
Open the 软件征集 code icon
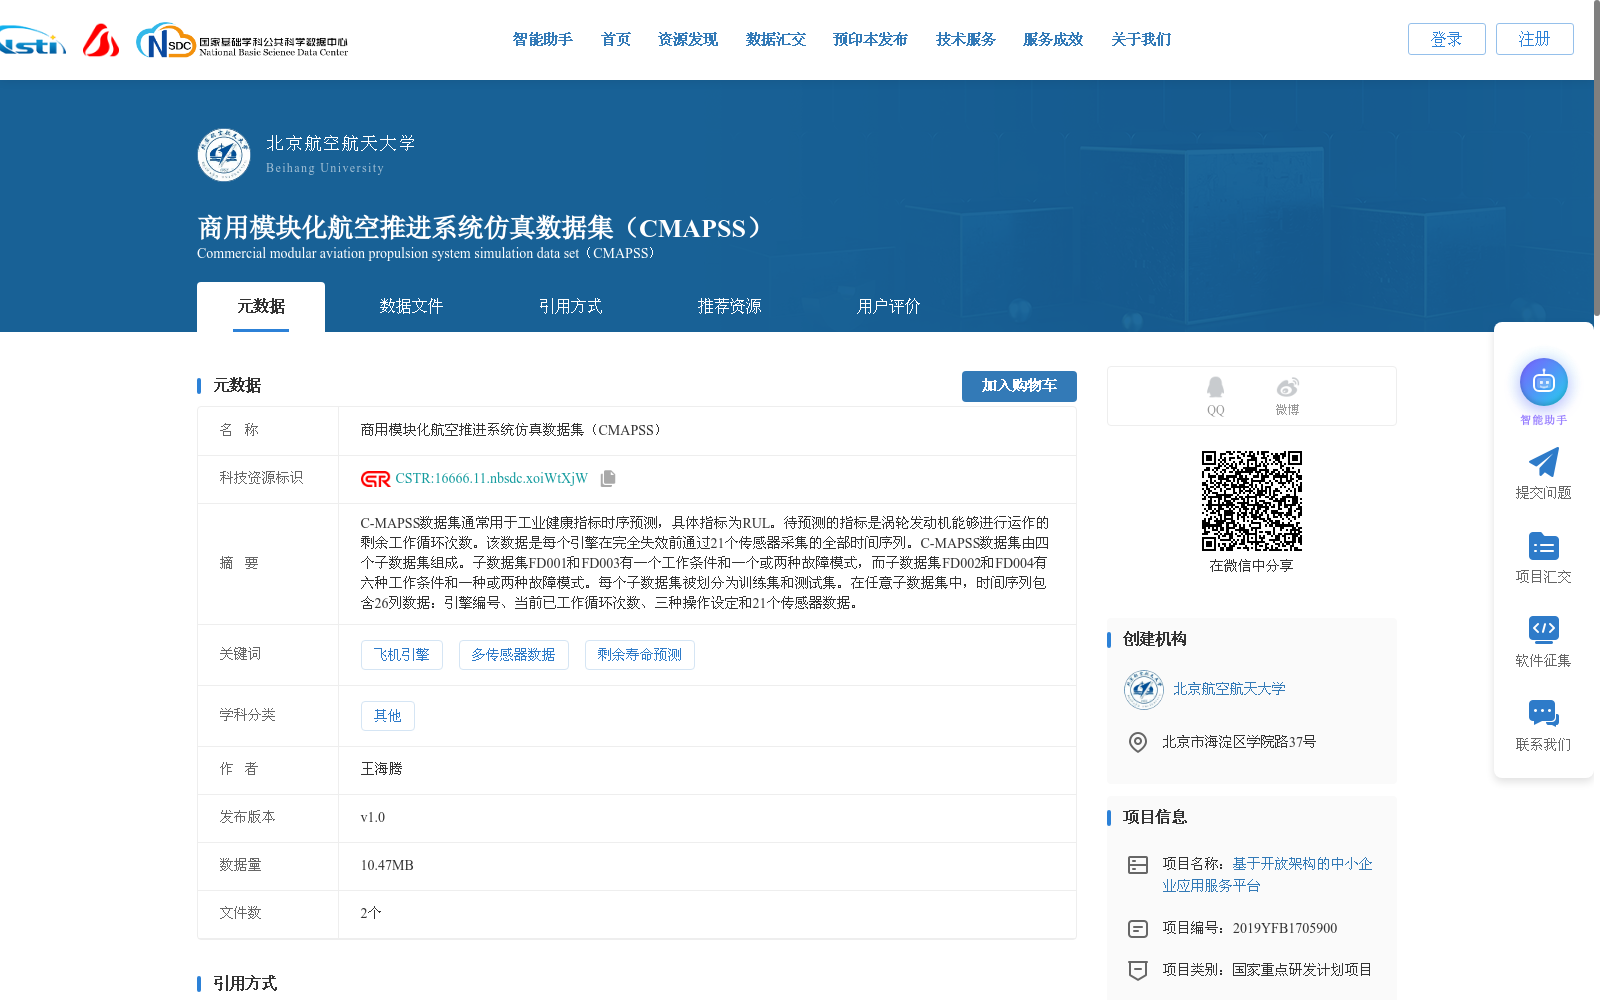1543,629
